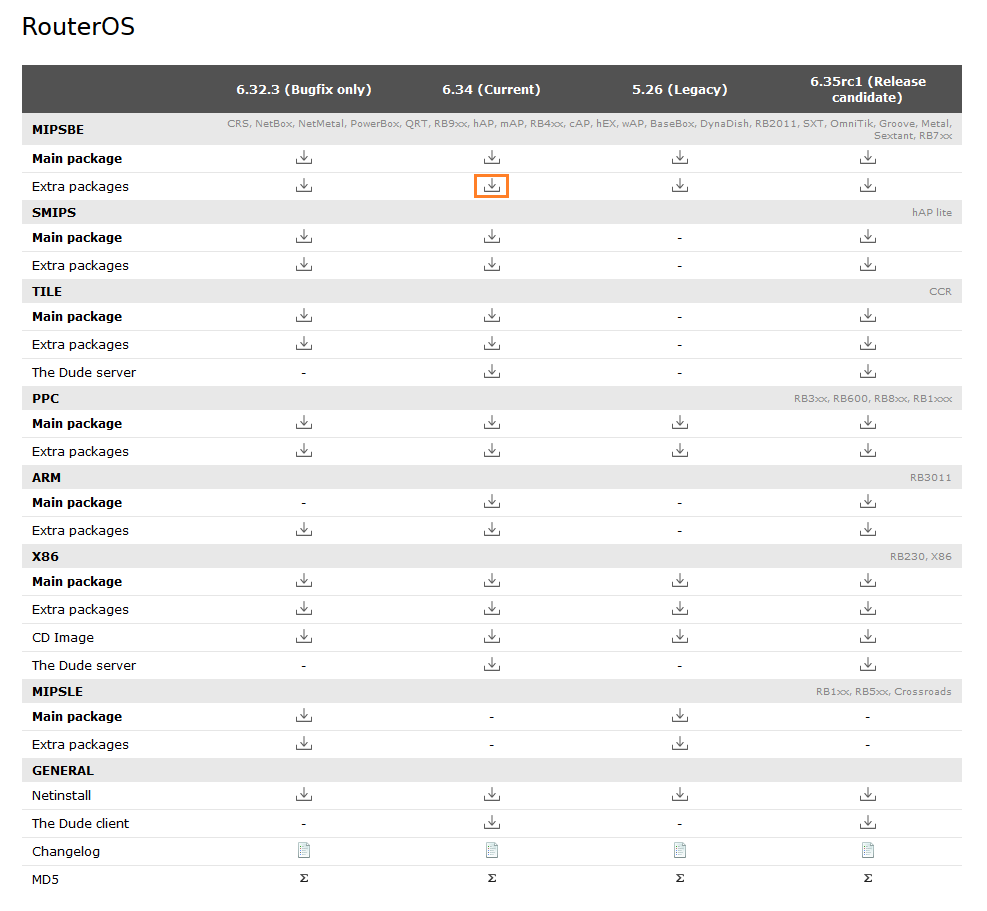Download PPC Main package for 5.26 Legacy
Image resolution: width=987 pixels, height=911 pixels.
[x=680, y=423]
